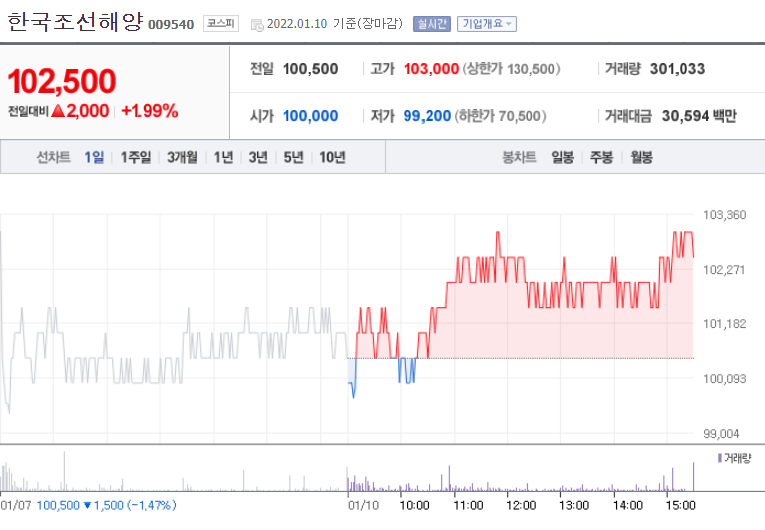Click the 15:00 time axis label

tap(680, 506)
